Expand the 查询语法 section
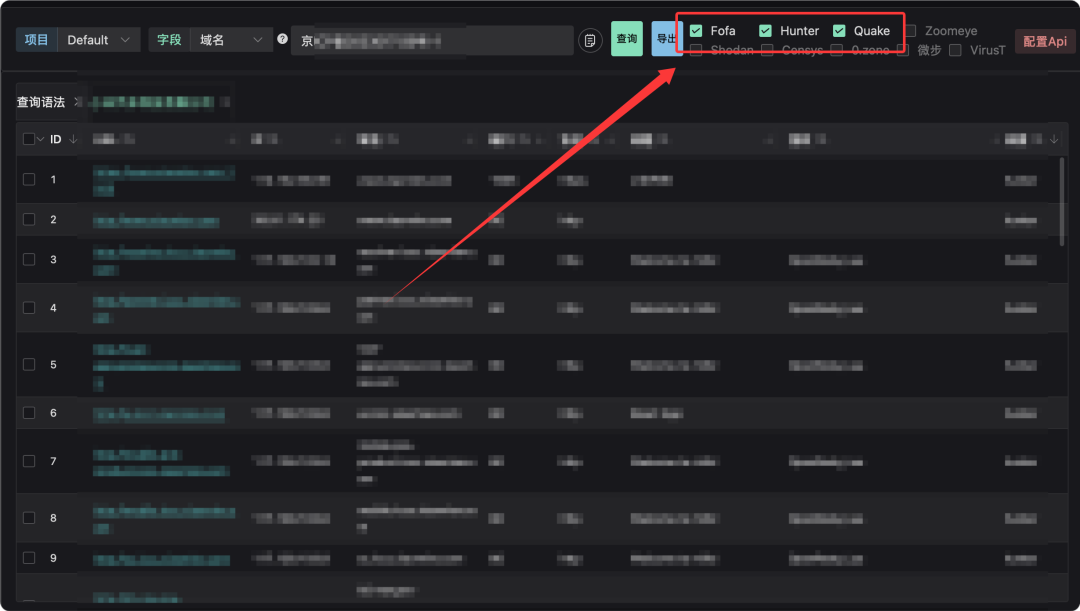 [x=78, y=102]
